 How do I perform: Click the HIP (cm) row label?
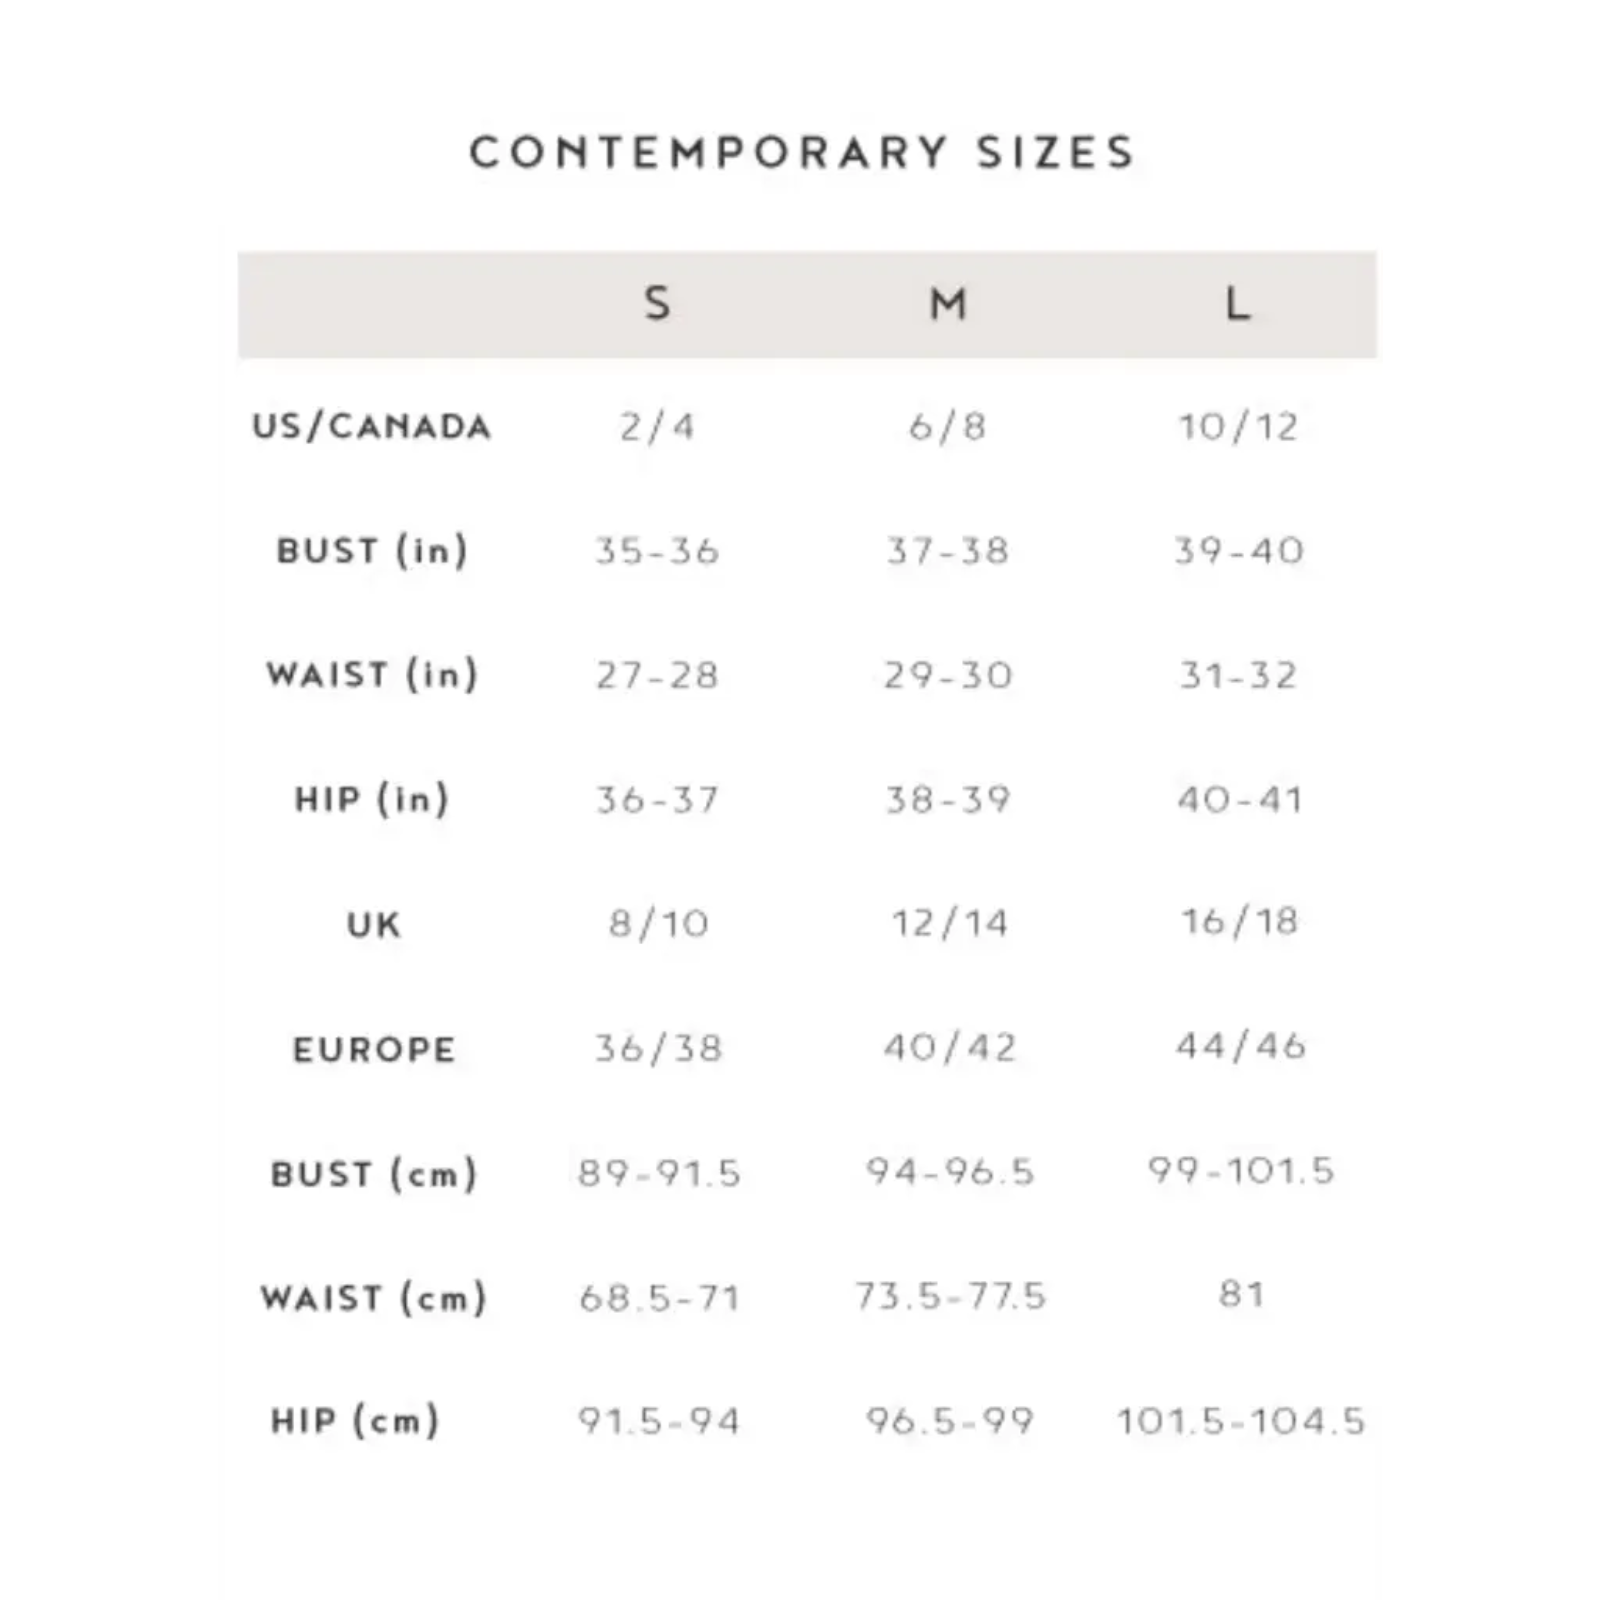click(x=355, y=1421)
